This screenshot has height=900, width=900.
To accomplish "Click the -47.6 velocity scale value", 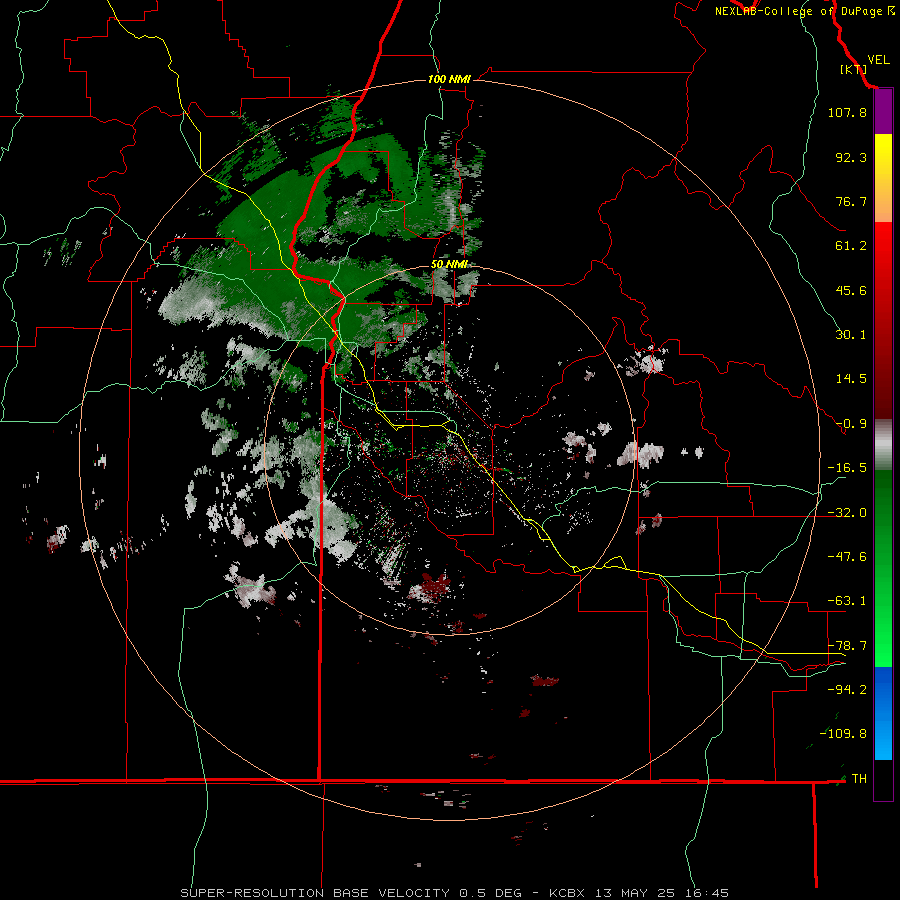I will (x=847, y=557).
